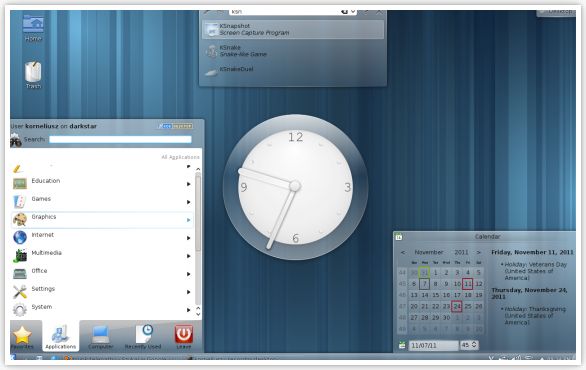Select November 24 in the calendar
Image resolution: width=586 pixels, height=370 pixels.
457,306
